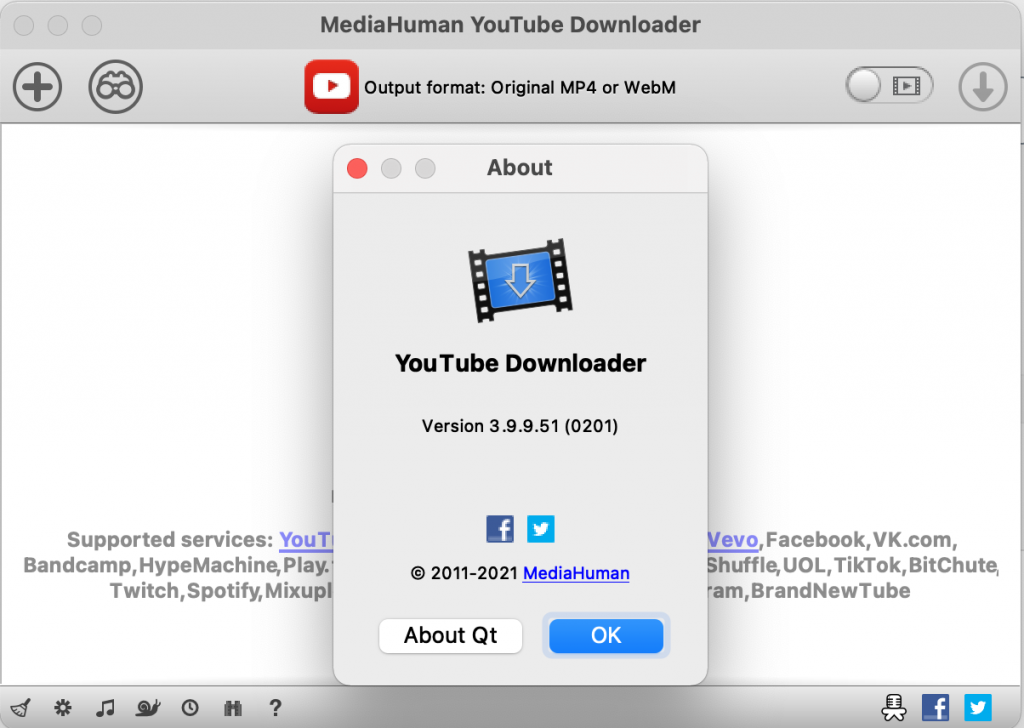Image resolution: width=1024 pixels, height=728 pixels.
Task: Click Supported services: label in main window
Action: 170,540
